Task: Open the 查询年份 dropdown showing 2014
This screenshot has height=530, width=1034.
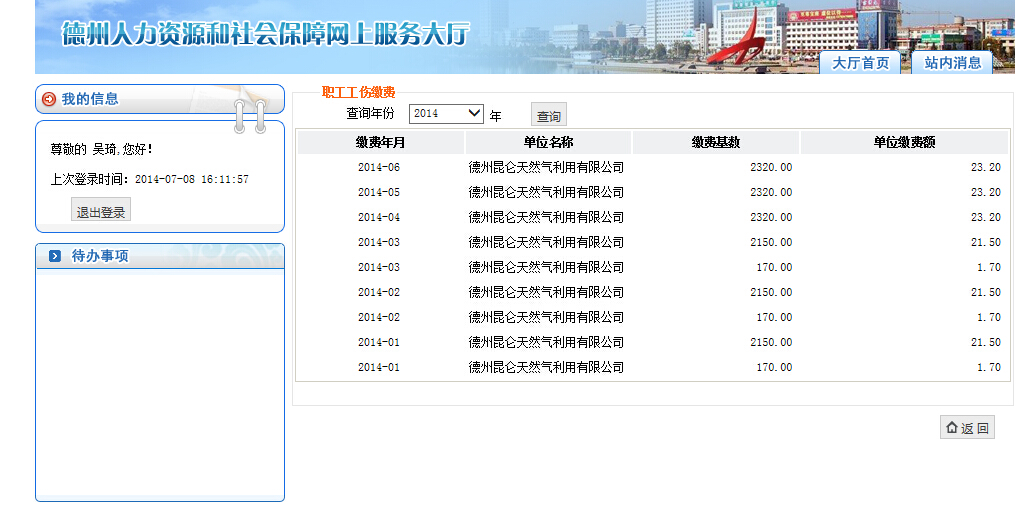Action: tap(446, 114)
